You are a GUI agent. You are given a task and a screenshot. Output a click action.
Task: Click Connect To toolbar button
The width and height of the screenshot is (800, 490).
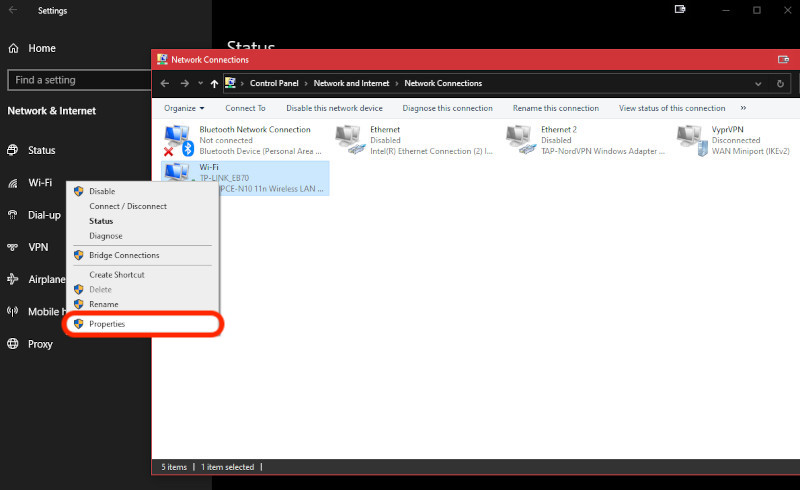pyautogui.click(x=245, y=108)
